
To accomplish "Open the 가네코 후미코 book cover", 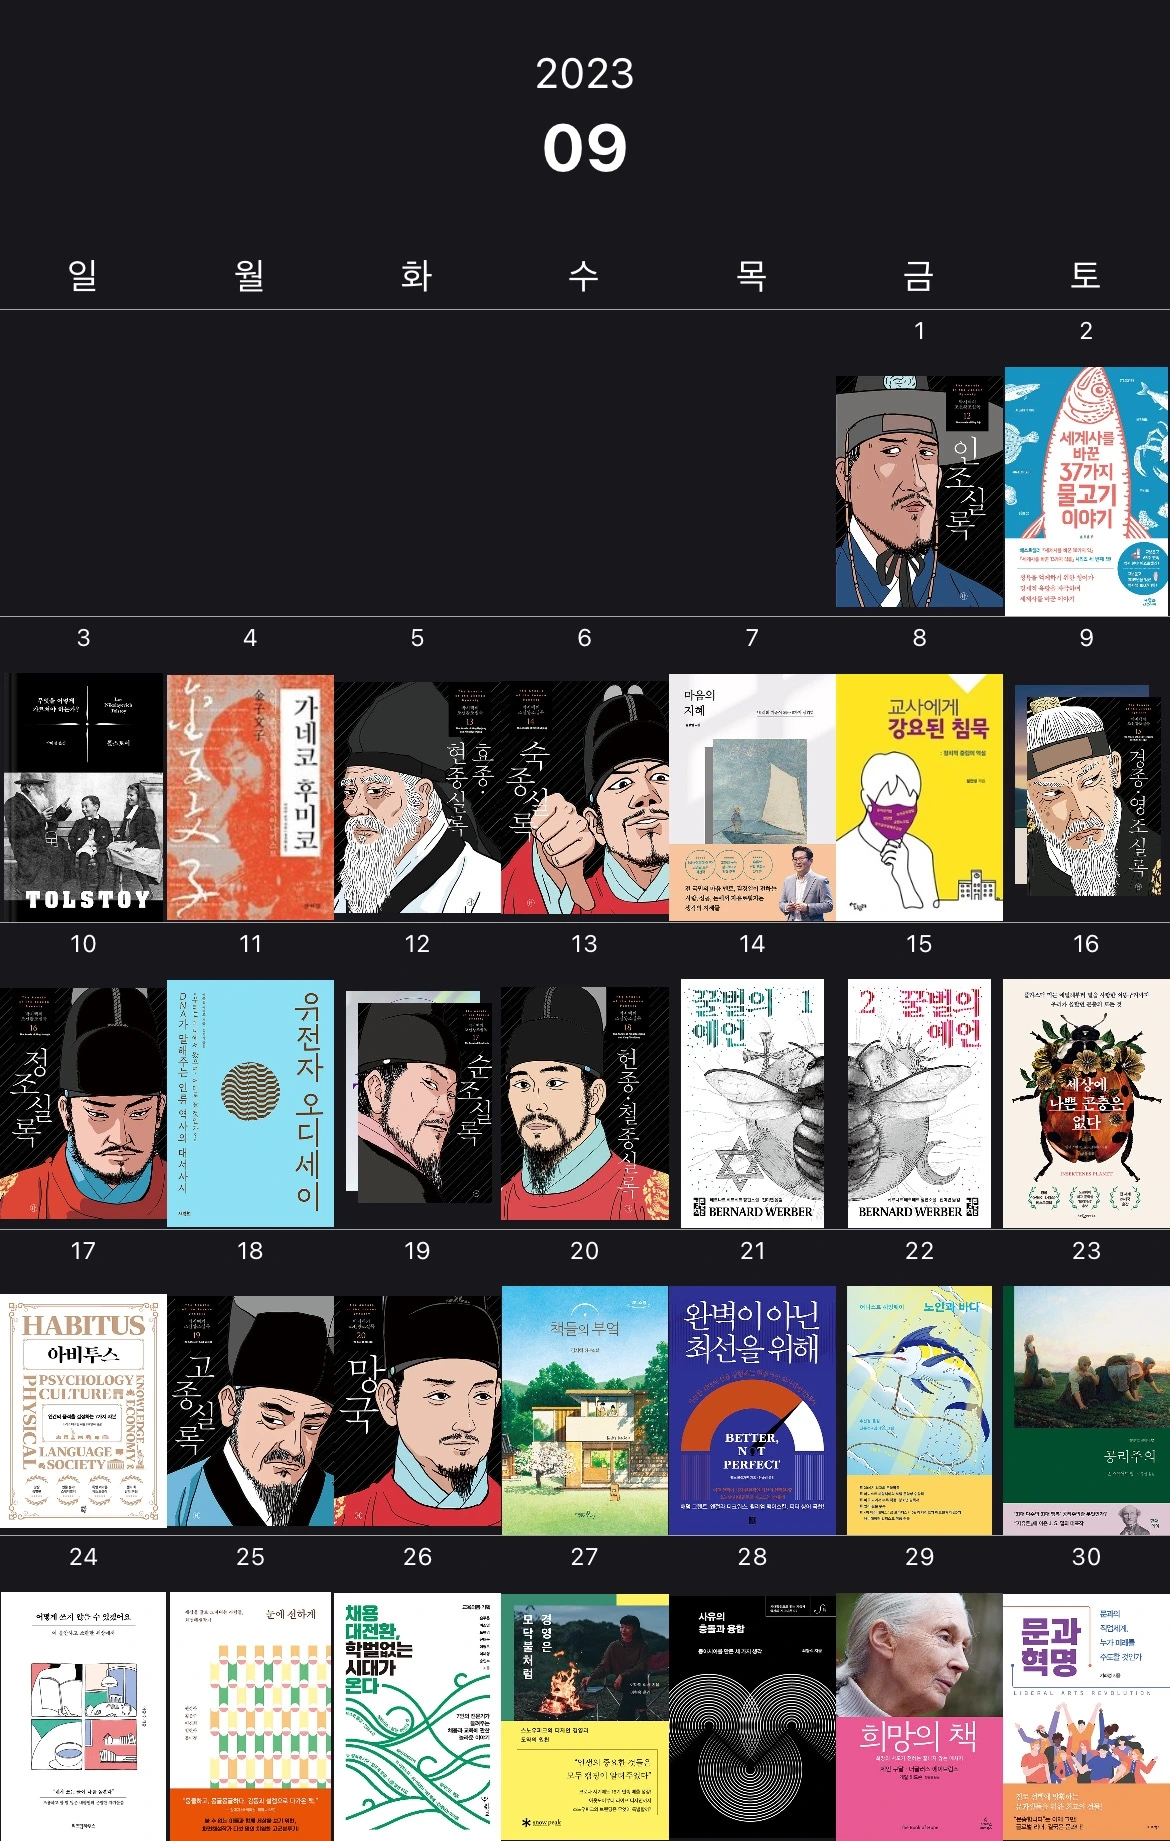I will tap(250, 797).
